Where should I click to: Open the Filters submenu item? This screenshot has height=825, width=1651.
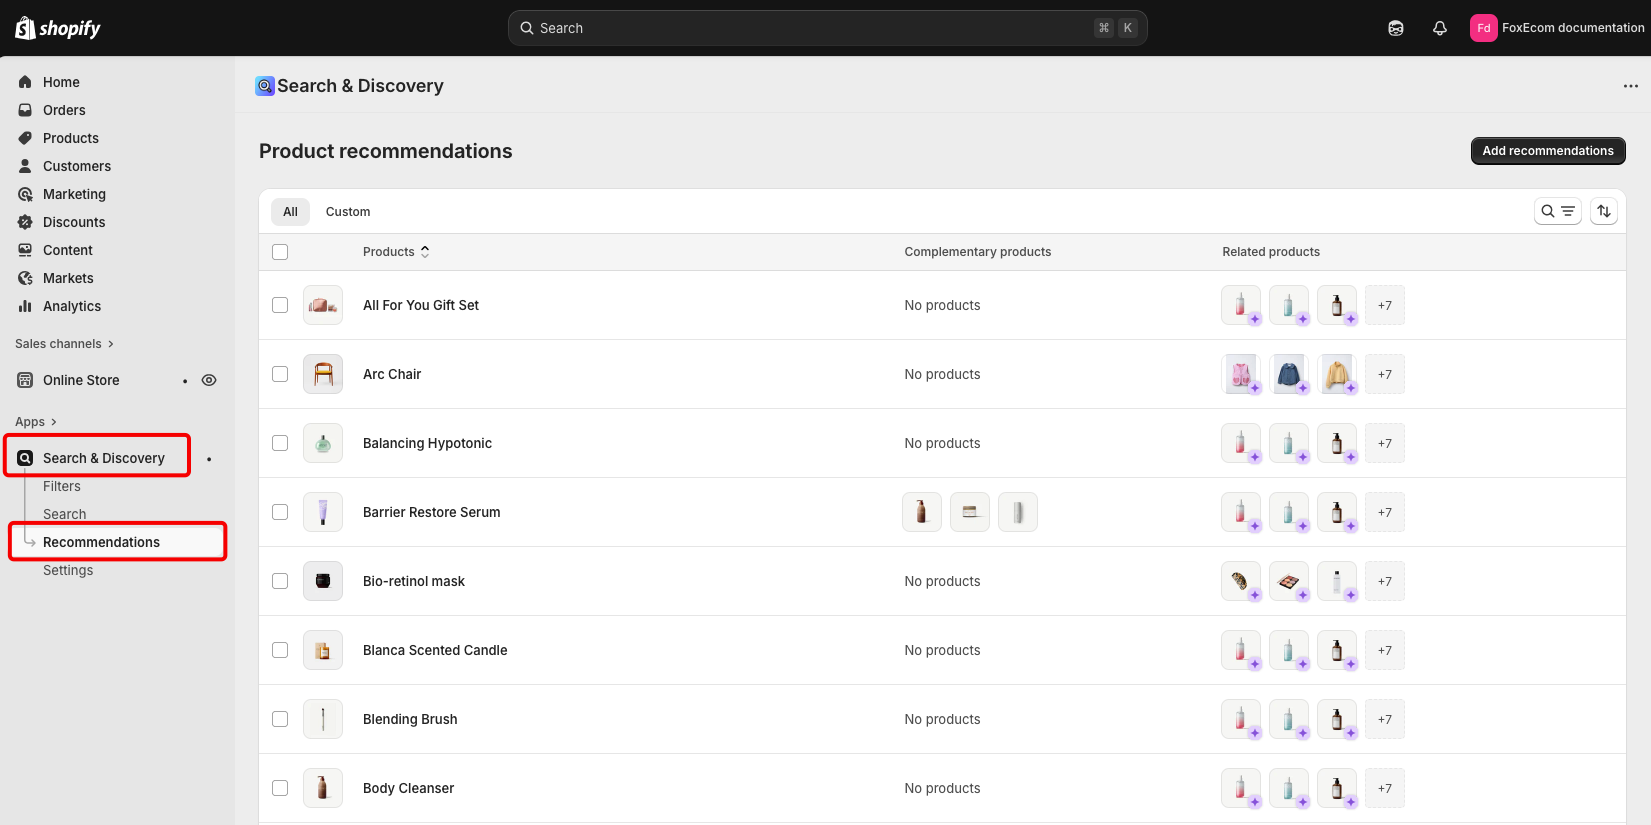pyautogui.click(x=62, y=486)
